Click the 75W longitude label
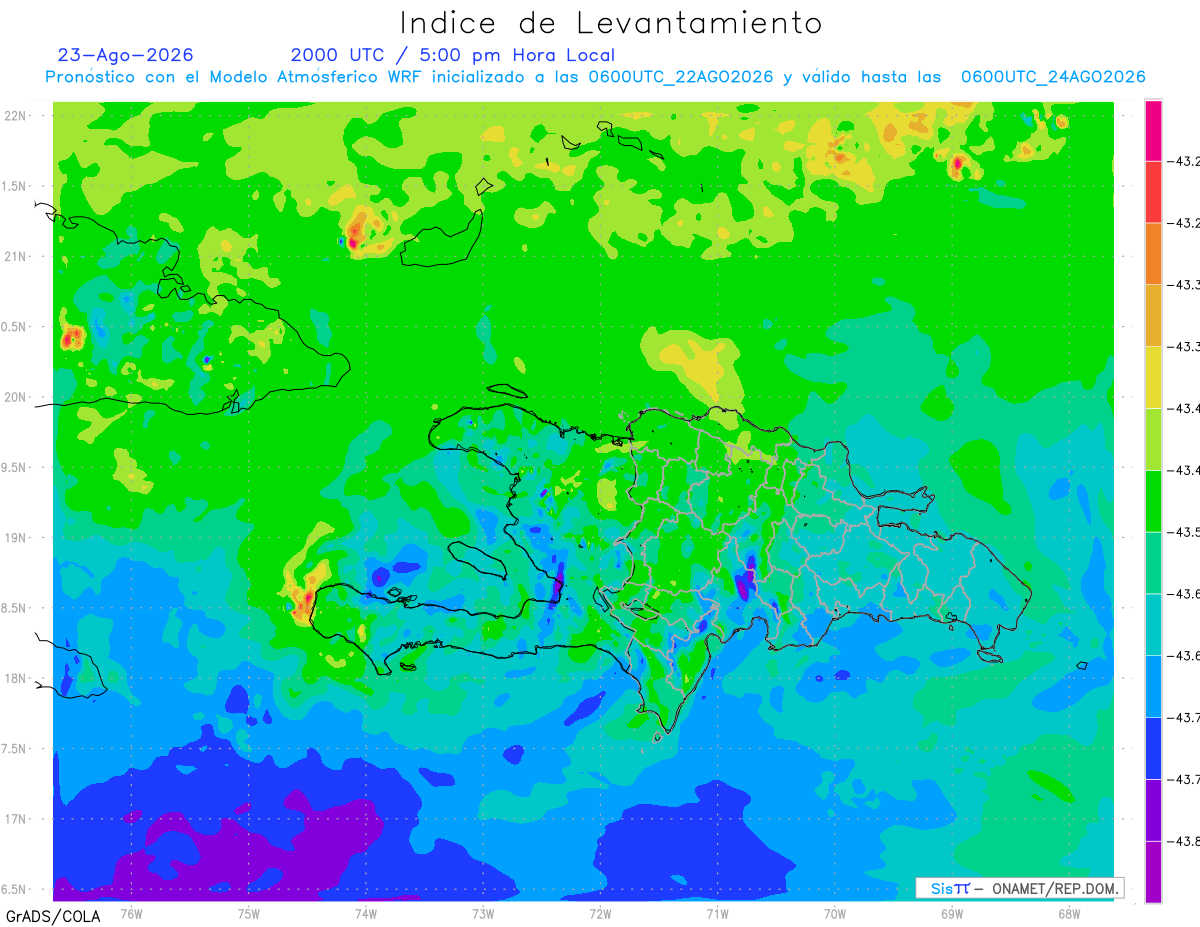Image resolution: width=1200 pixels, height=927 pixels. [249, 913]
